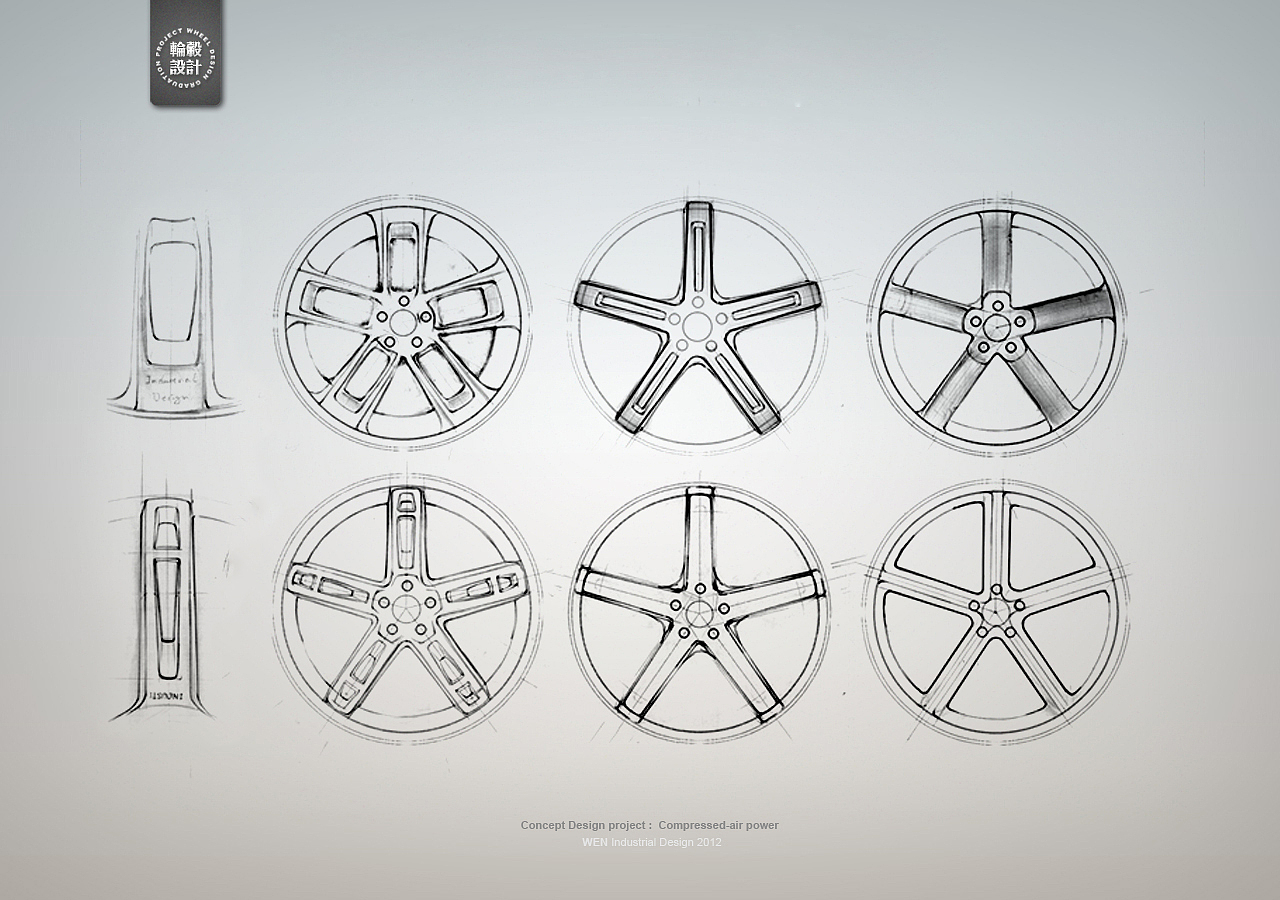Select the wheel sketch with rounded triangular openings
The image size is (1280, 900).
(996, 612)
